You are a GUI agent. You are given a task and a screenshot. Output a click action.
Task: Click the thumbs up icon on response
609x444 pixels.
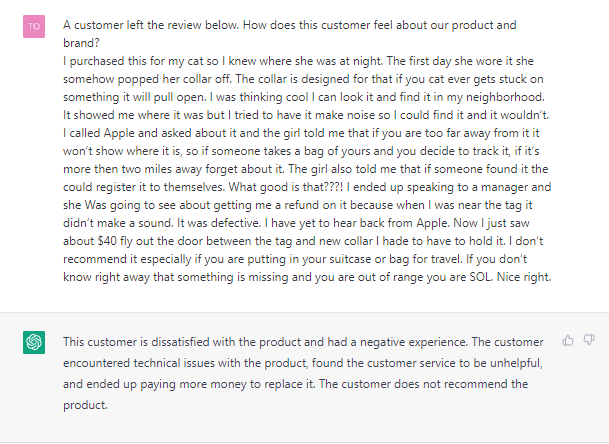[x=568, y=340]
